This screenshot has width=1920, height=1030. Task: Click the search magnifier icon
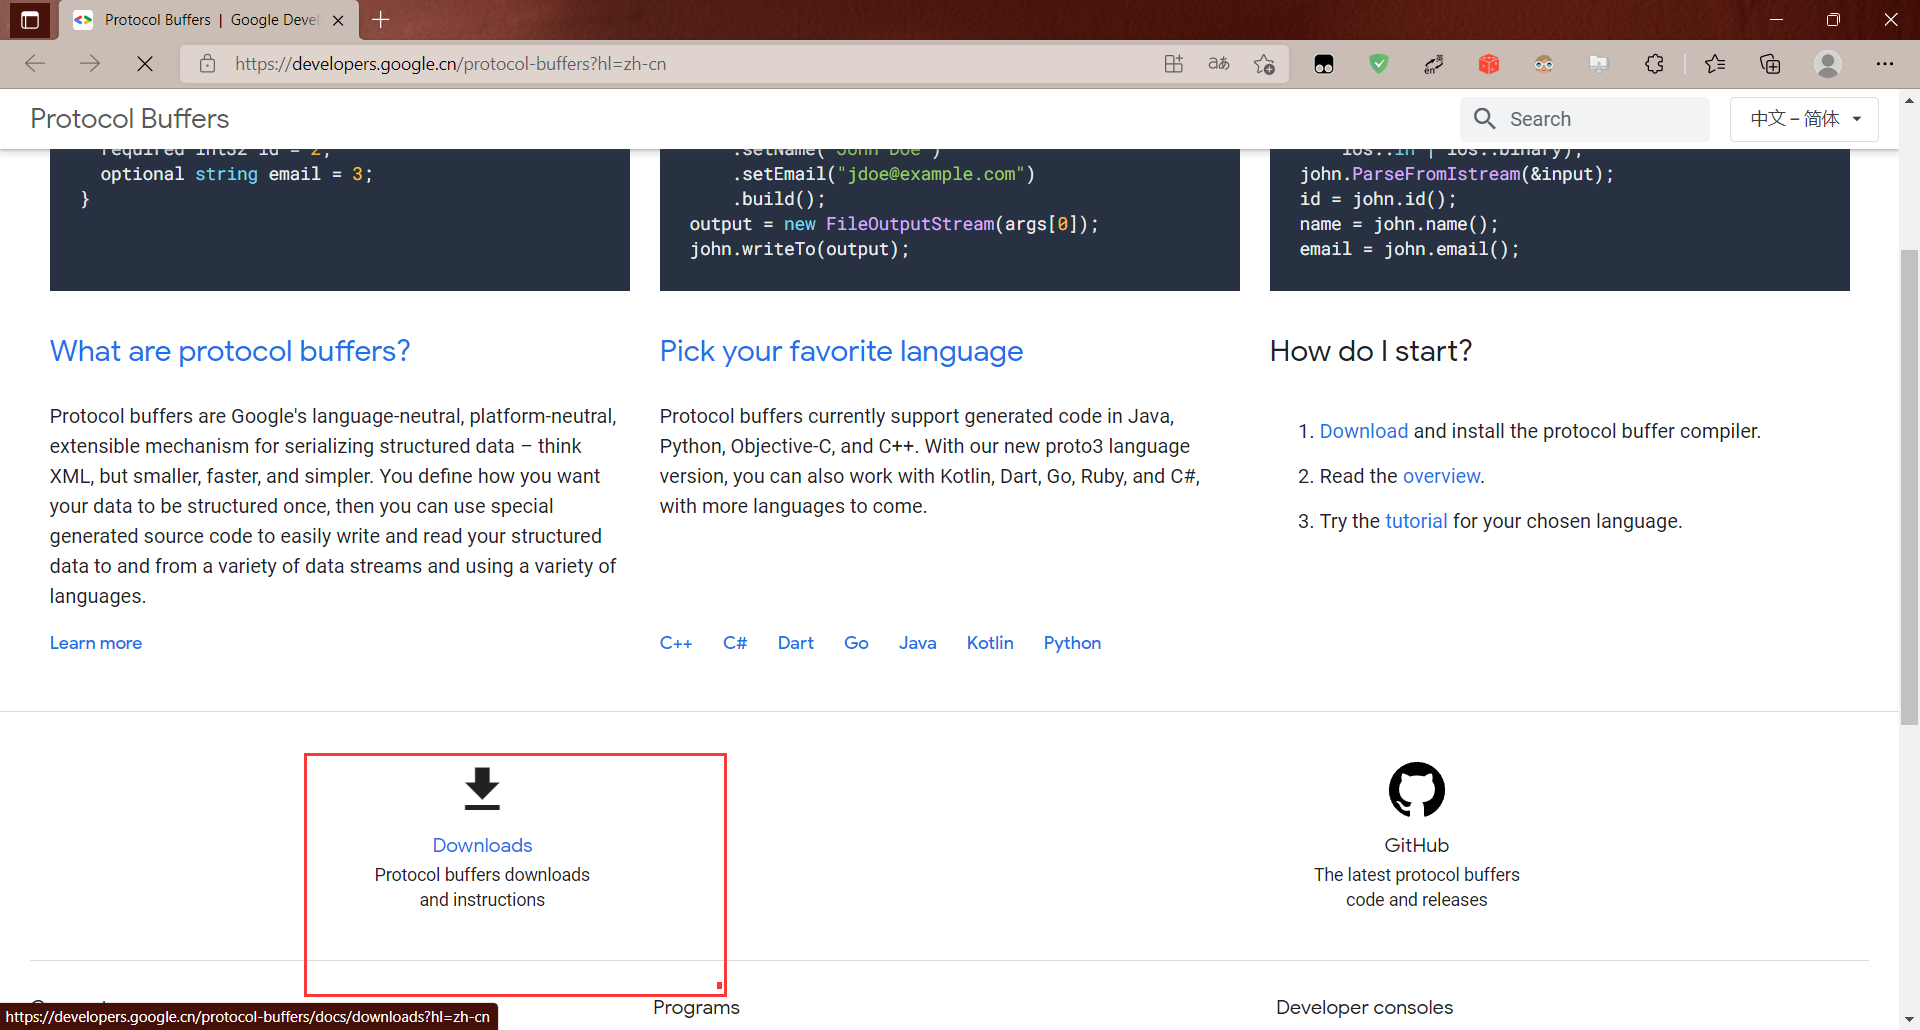1485,119
